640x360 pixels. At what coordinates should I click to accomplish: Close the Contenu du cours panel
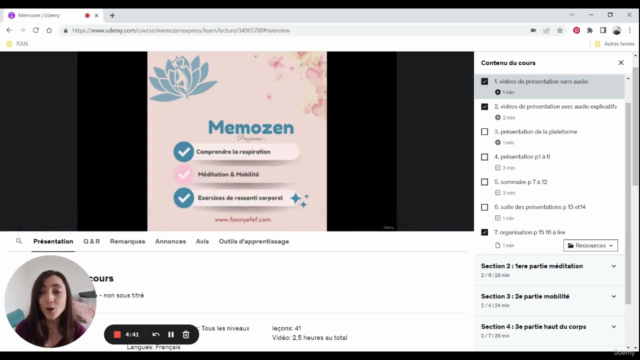pyautogui.click(x=621, y=63)
